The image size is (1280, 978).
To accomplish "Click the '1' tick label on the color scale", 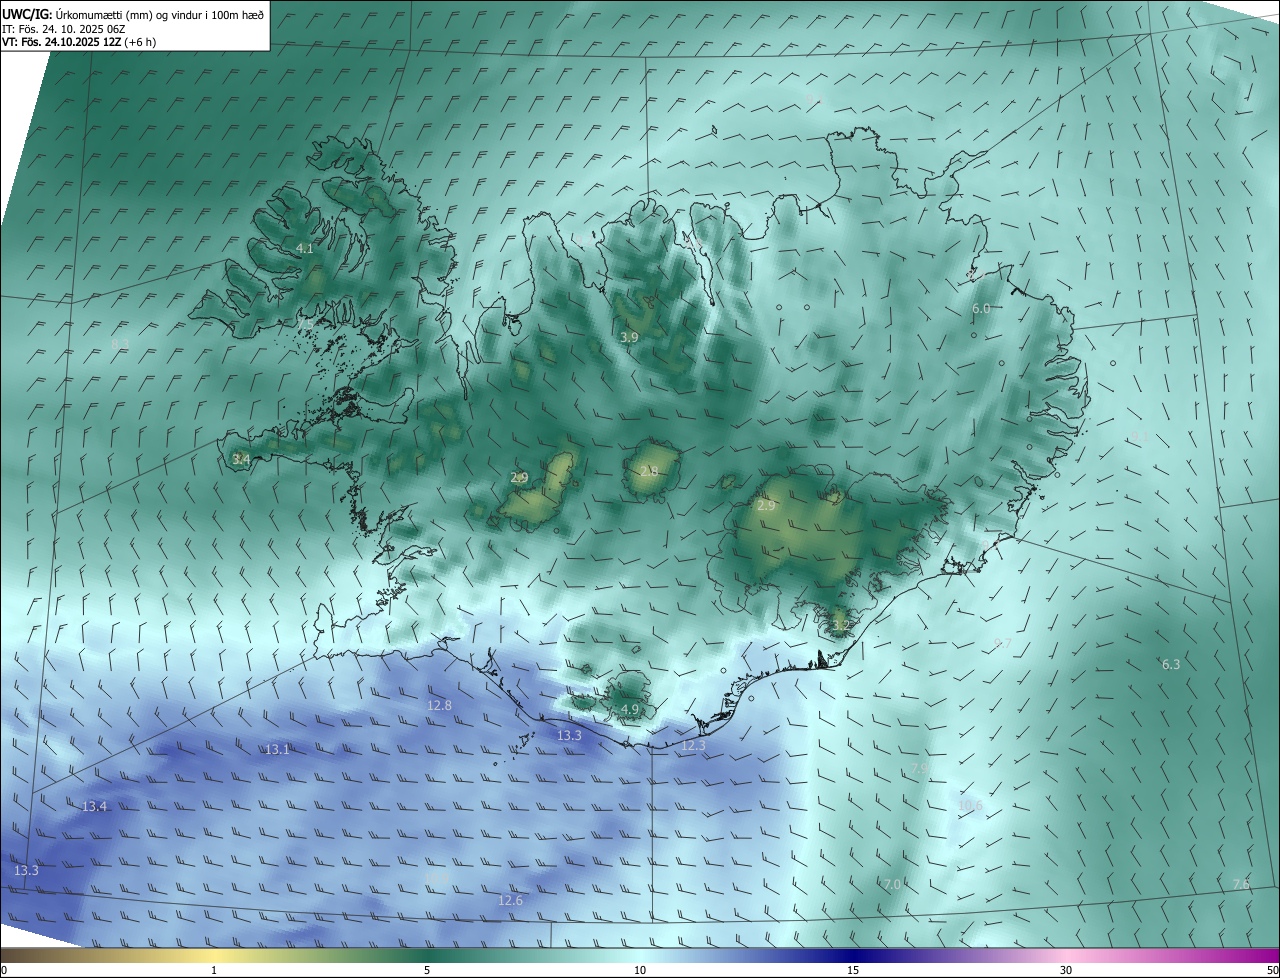I will pos(214,970).
